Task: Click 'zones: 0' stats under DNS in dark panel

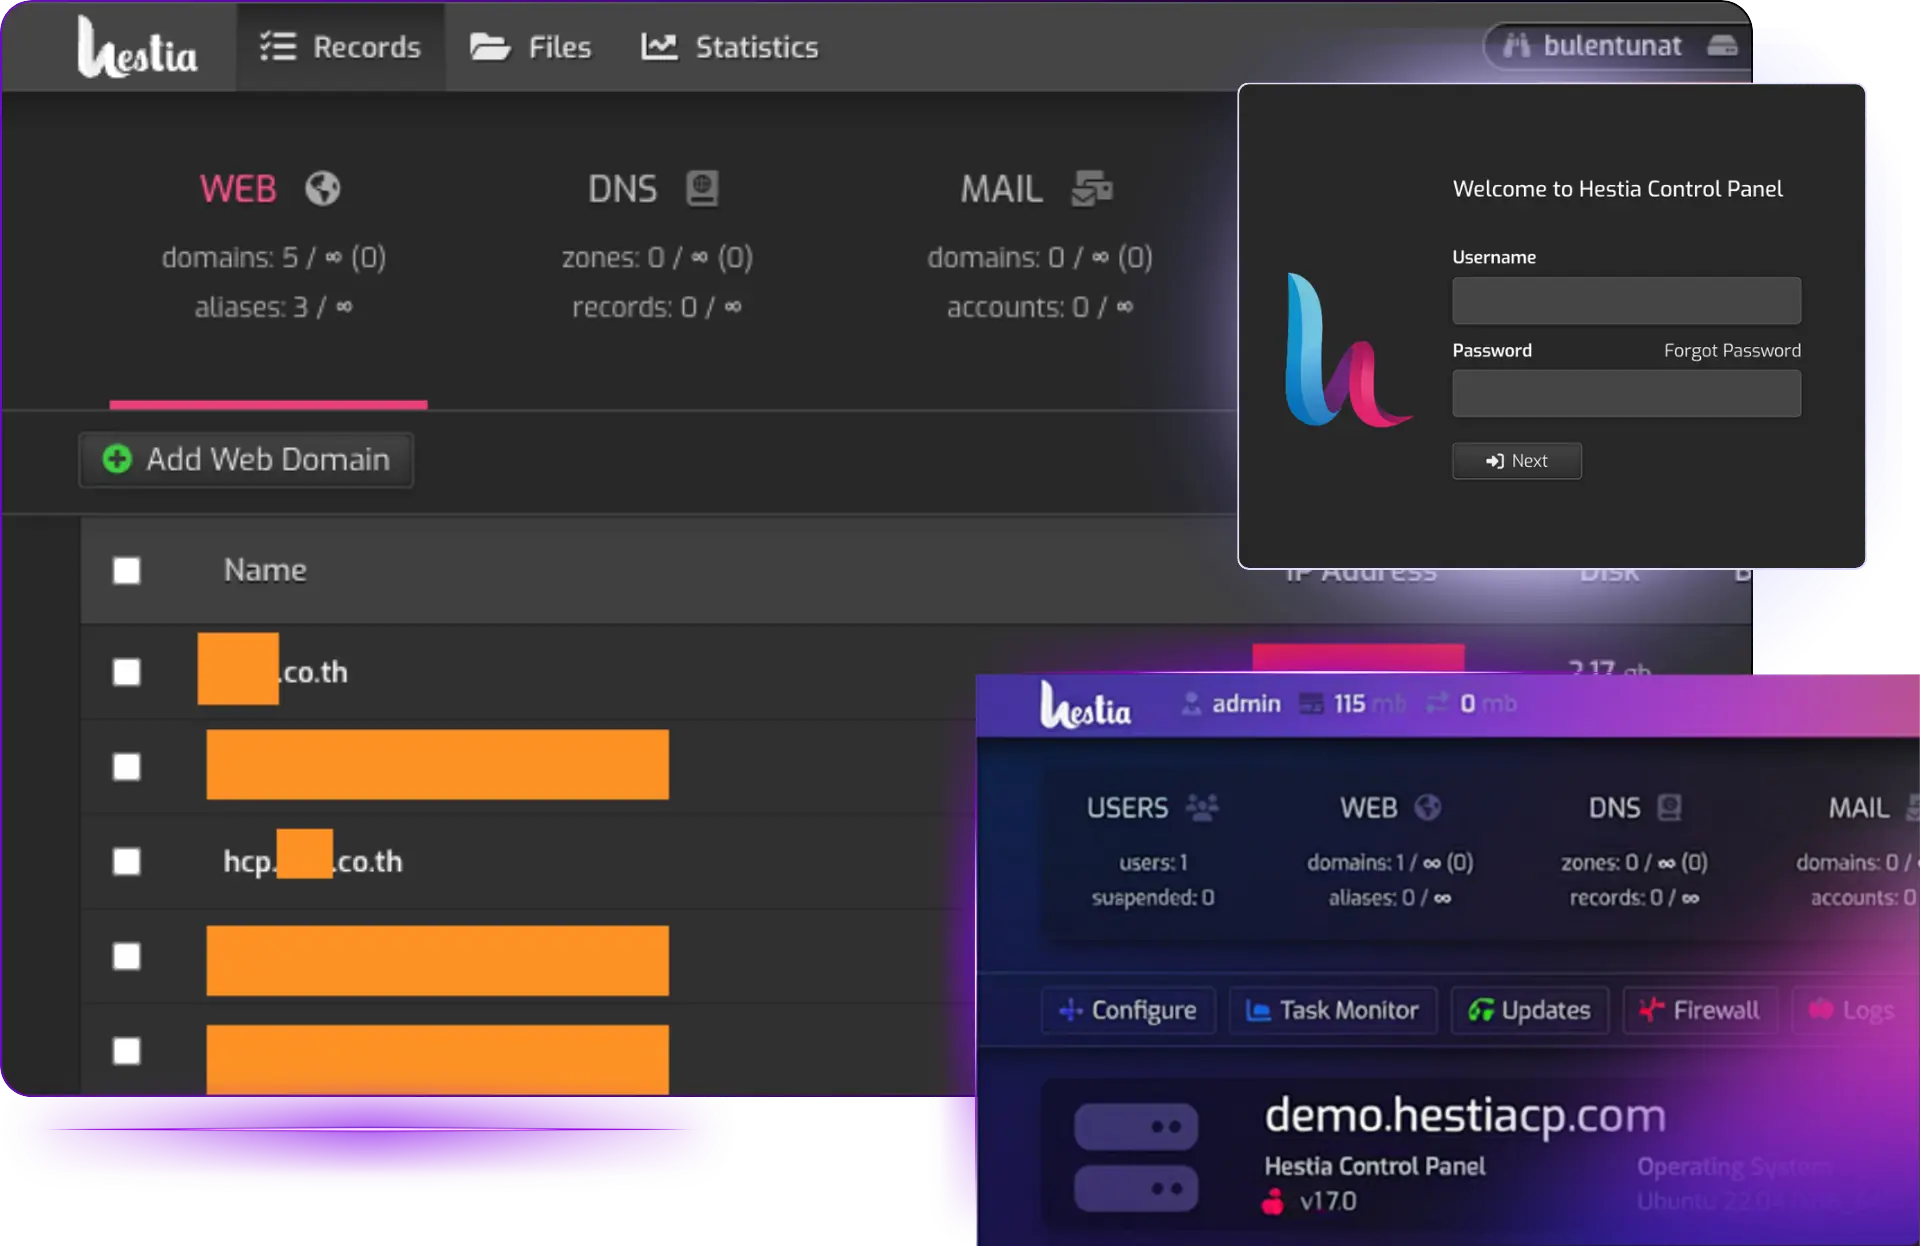Action: tap(656, 258)
